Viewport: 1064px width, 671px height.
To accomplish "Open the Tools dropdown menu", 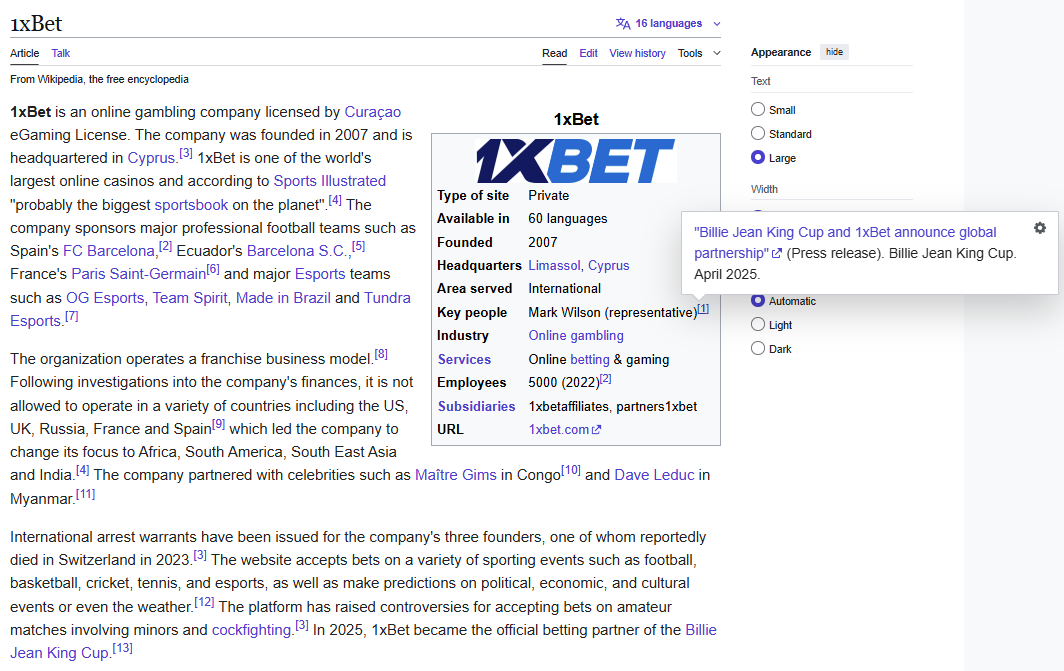I will [699, 53].
